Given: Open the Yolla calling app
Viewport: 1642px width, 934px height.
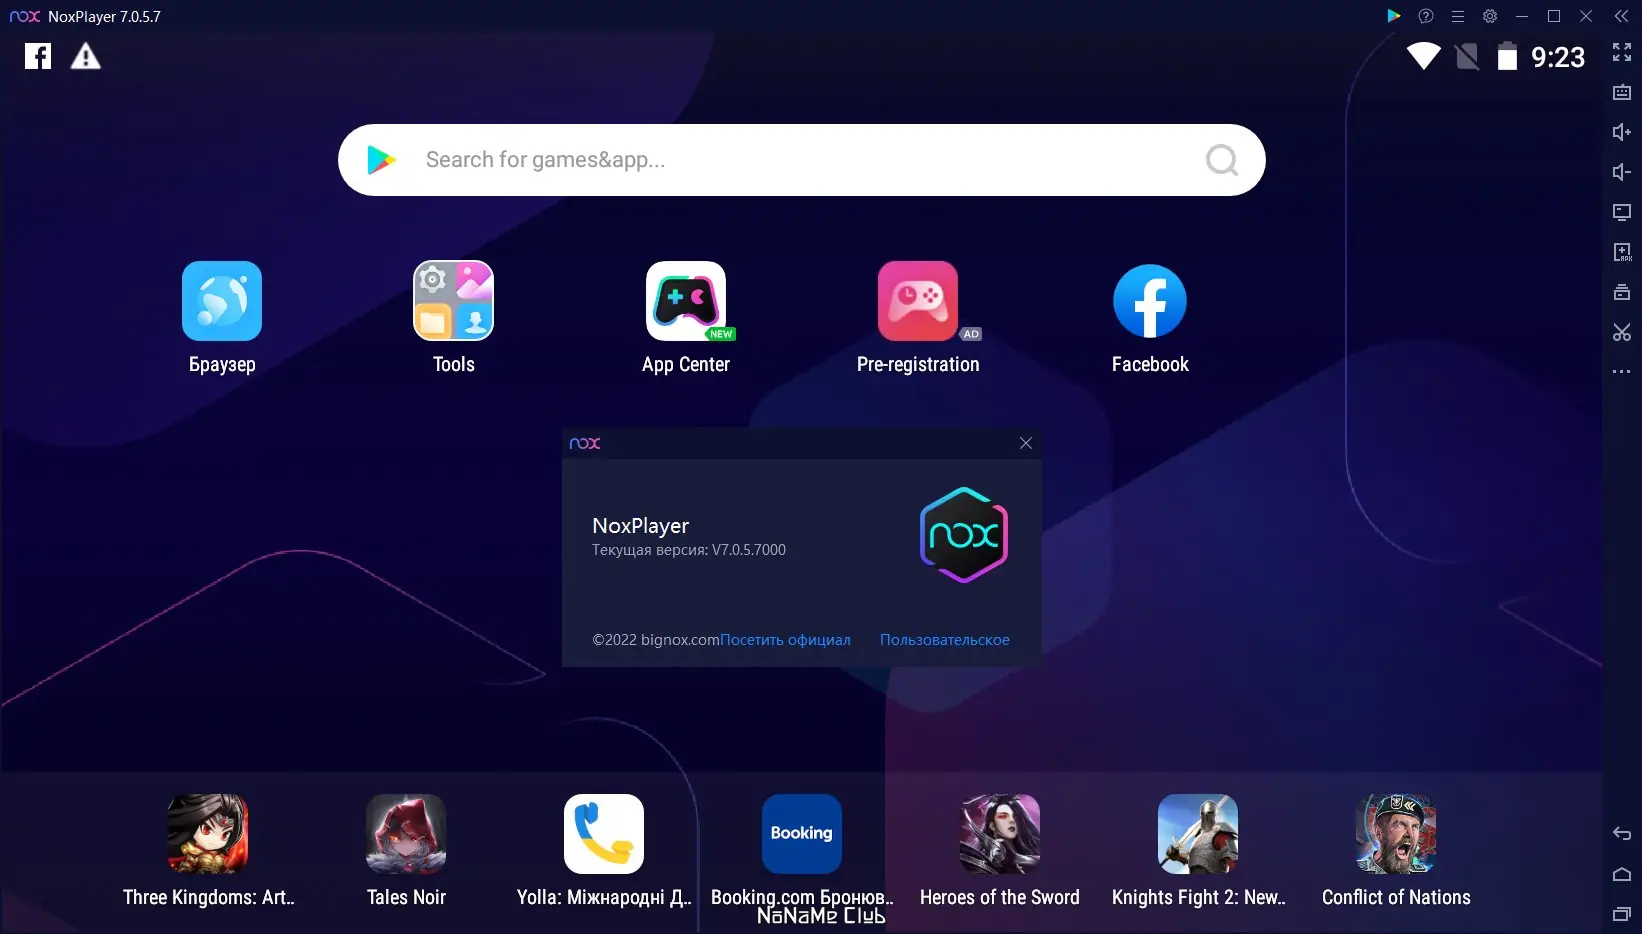Looking at the screenshot, I should point(604,834).
